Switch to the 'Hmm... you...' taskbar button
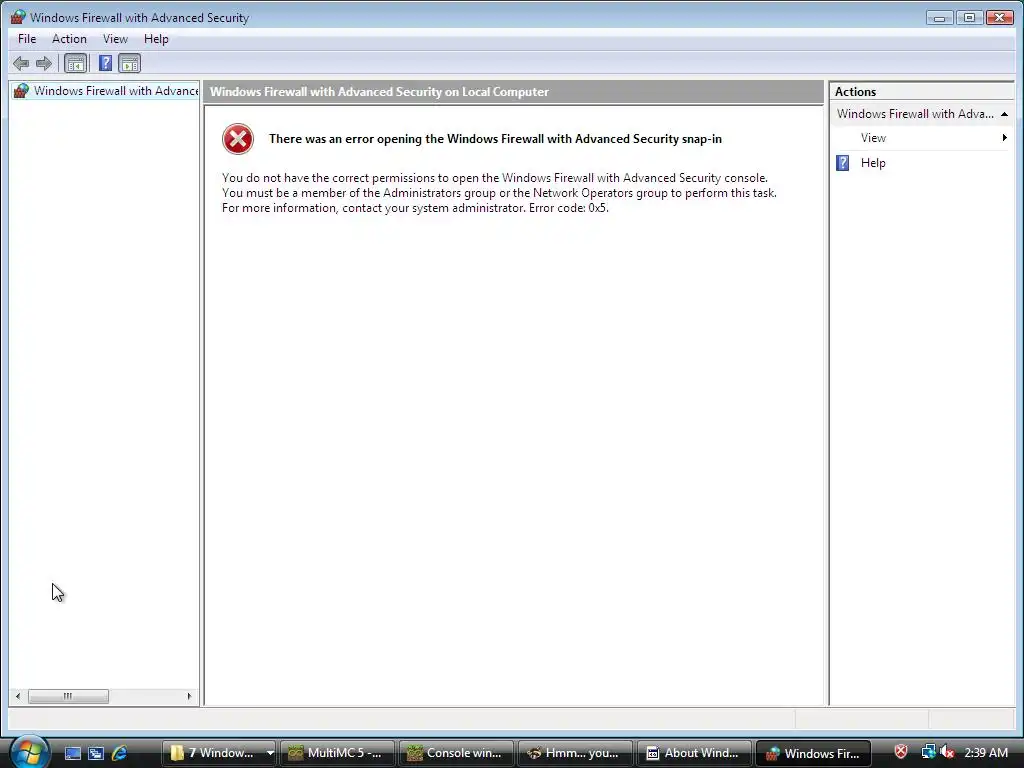The image size is (1024, 768). point(575,753)
